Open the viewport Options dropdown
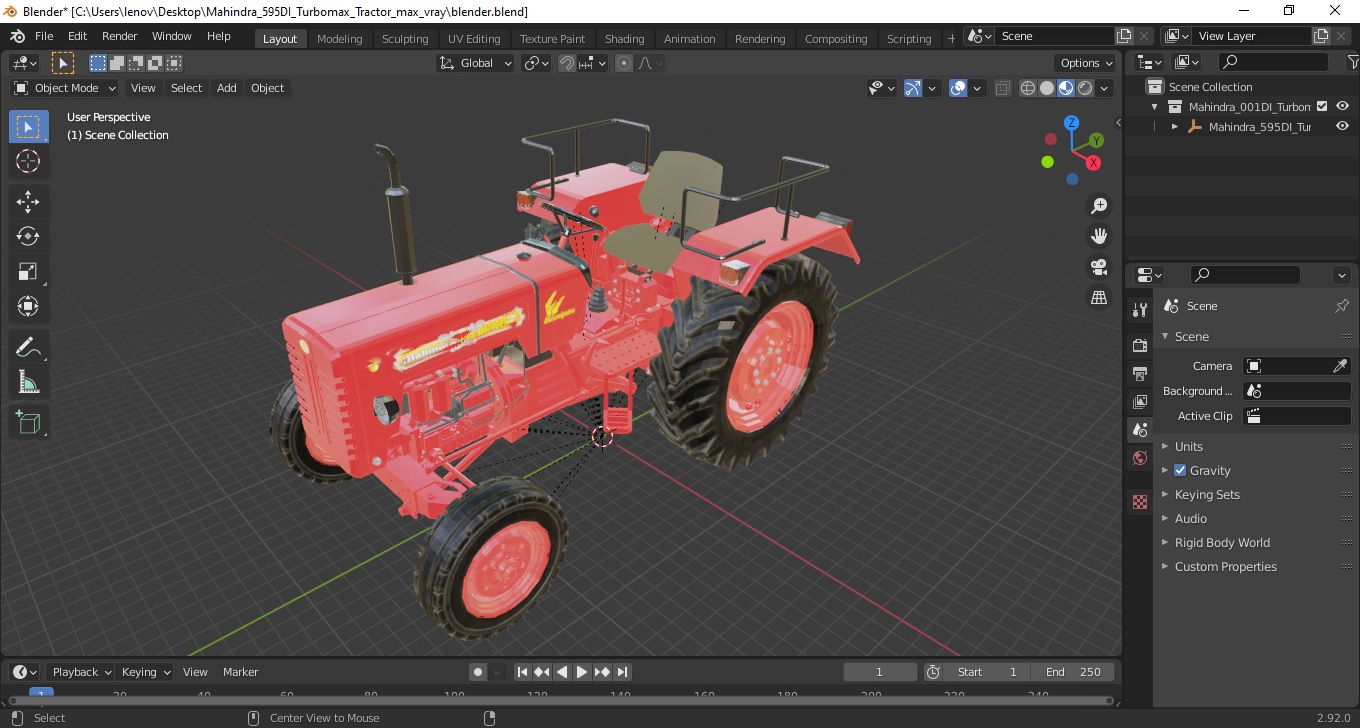 tap(1086, 63)
